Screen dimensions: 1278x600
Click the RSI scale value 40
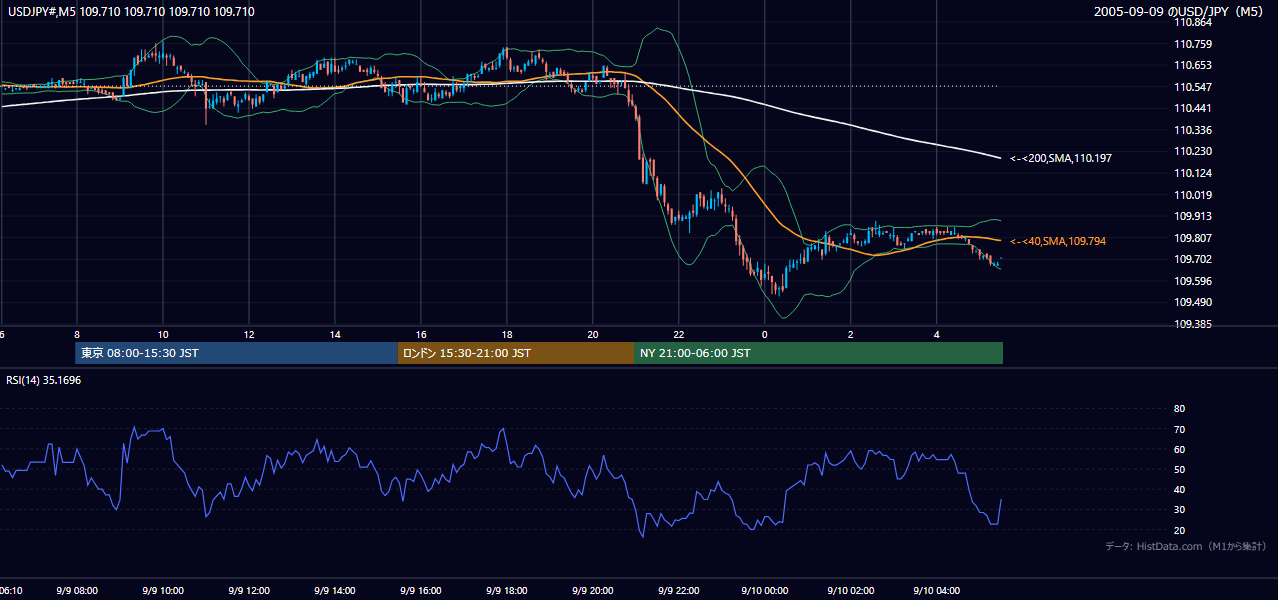point(1179,489)
